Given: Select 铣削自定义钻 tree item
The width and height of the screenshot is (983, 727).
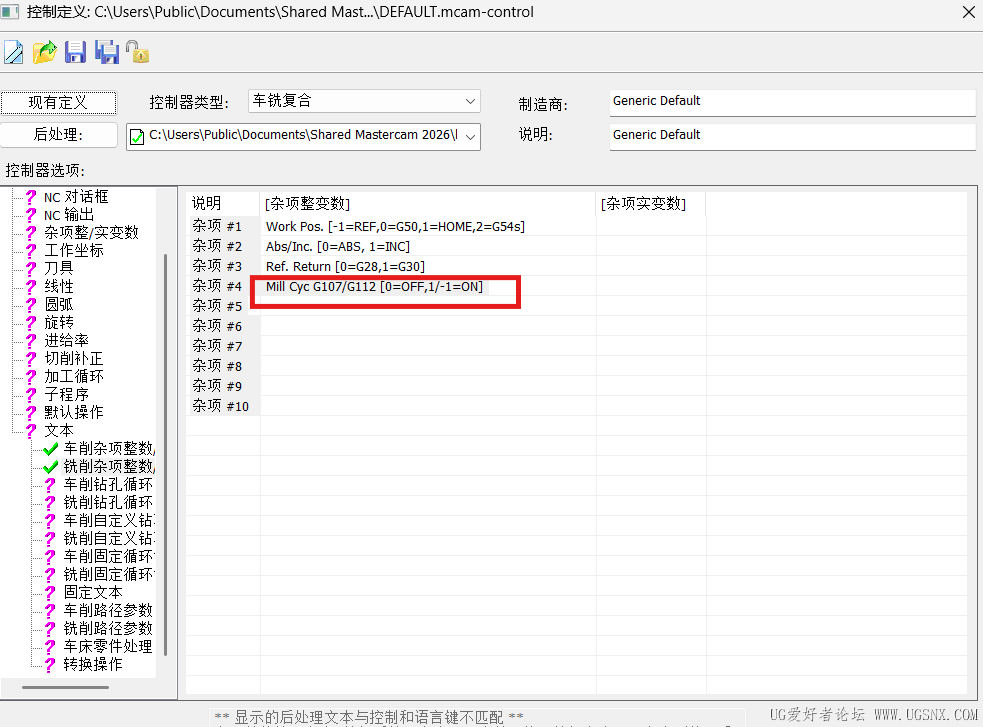Looking at the screenshot, I should coord(108,538).
